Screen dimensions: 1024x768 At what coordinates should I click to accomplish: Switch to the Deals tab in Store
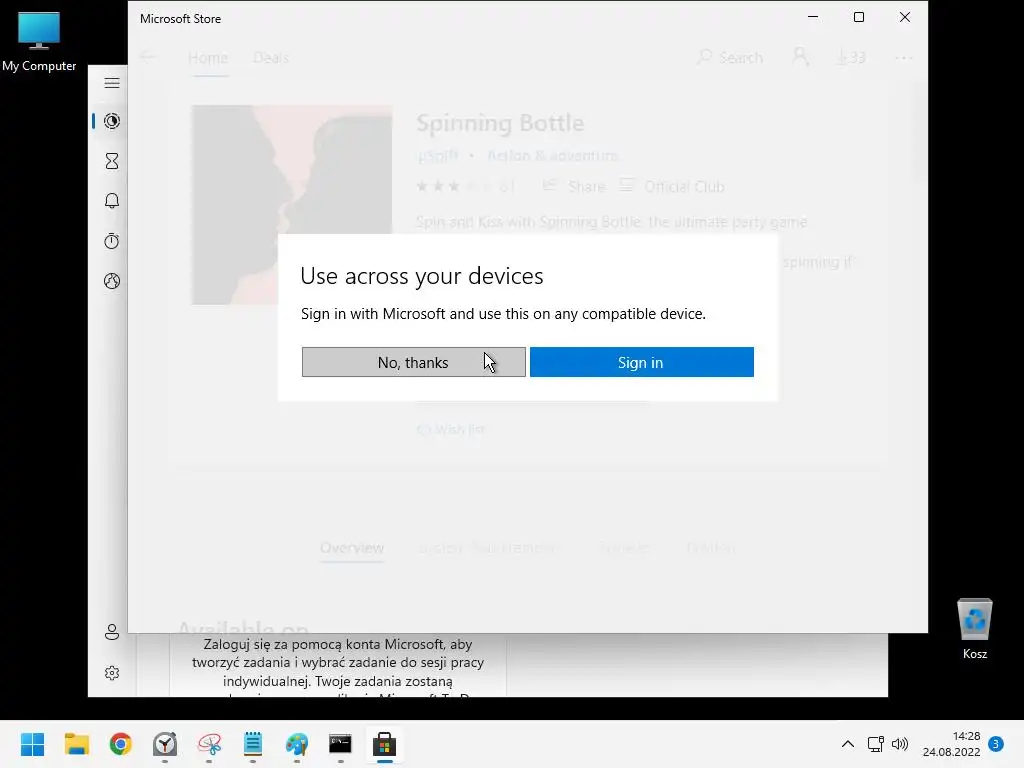tap(270, 57)
